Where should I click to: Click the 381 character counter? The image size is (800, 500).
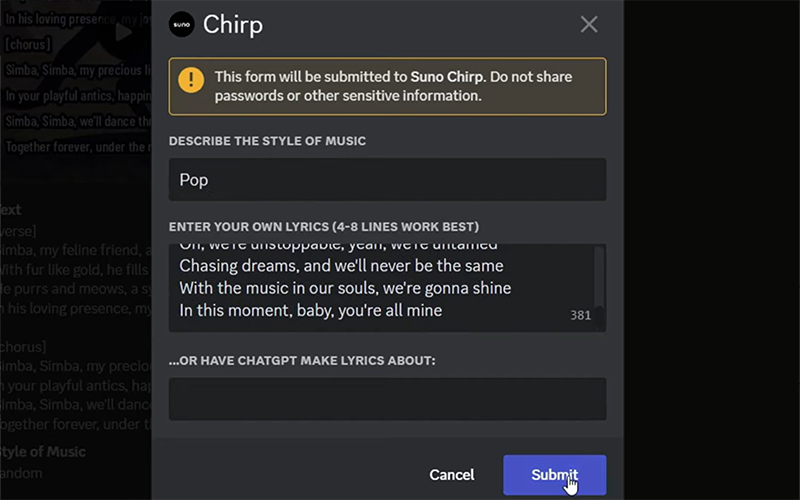coord(580,315)
